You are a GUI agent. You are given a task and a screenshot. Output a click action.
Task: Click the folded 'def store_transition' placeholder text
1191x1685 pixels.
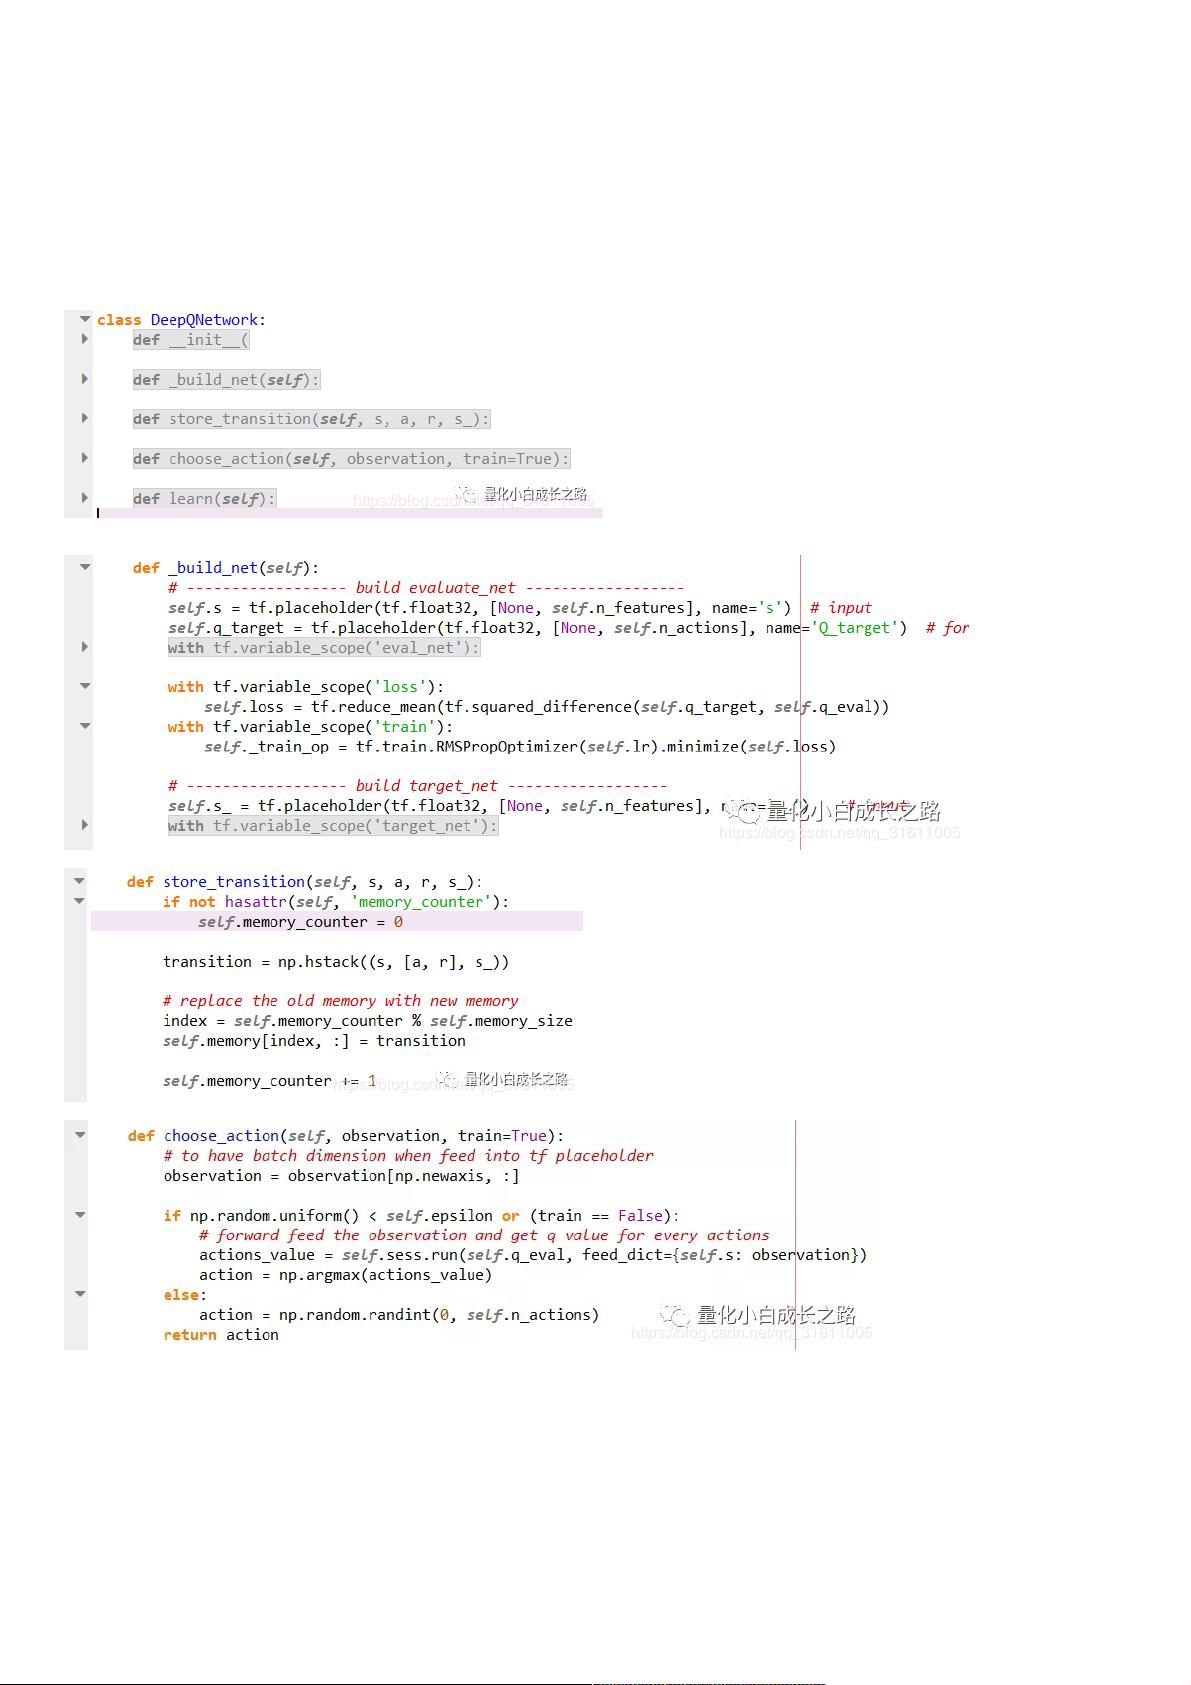tap(311, 419)
